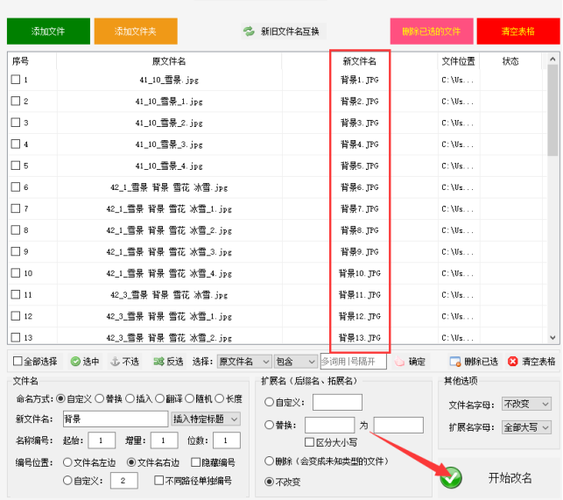Tick the checkbox for row 1
This screenshot has height=500, width=563.
click(x=15, y=79)
